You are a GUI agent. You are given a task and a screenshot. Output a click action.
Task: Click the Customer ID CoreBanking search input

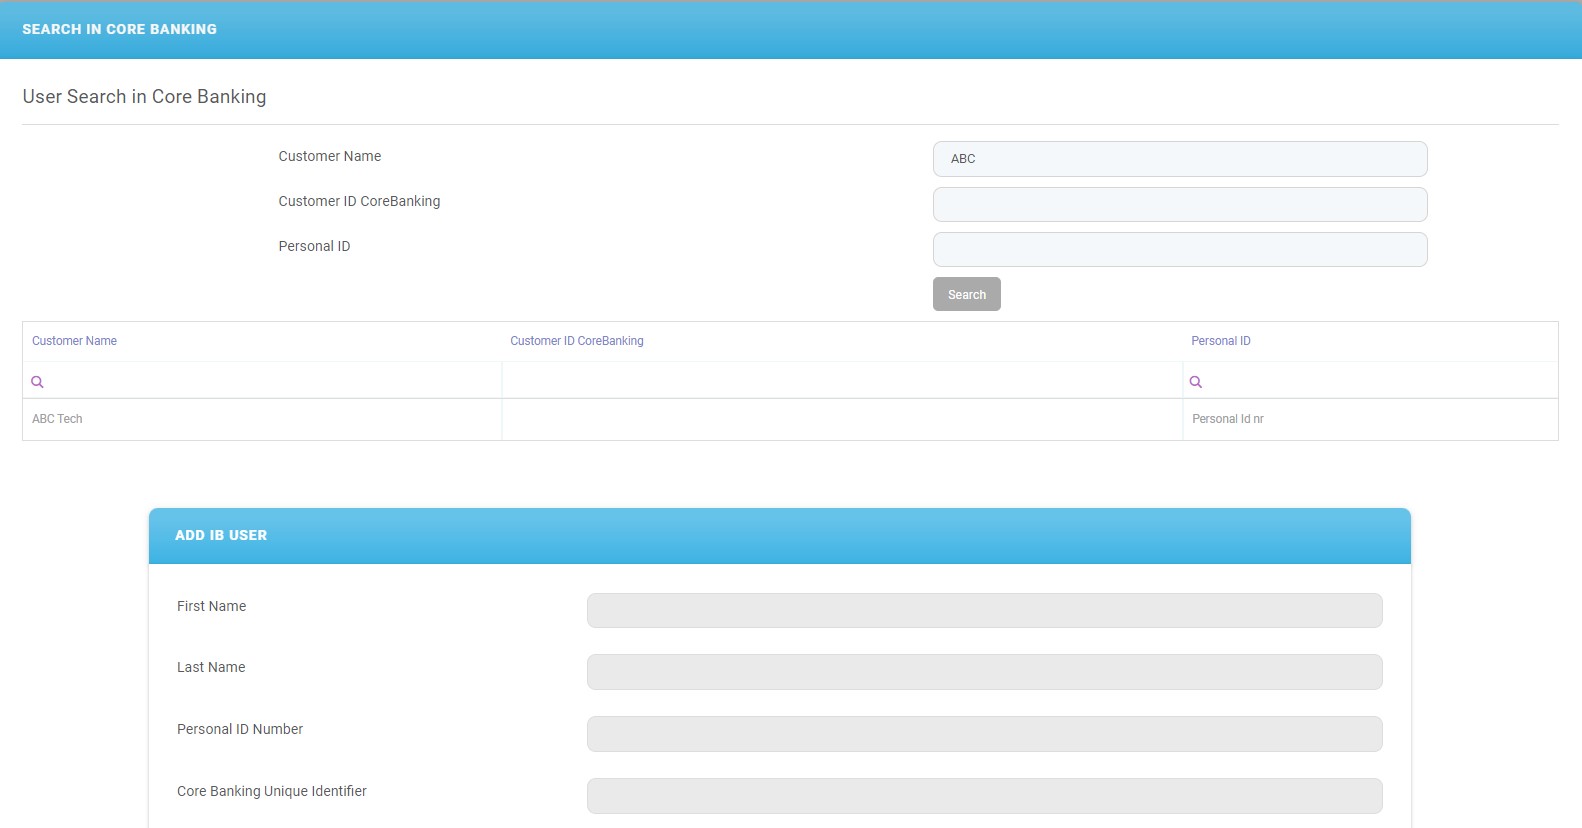click(1179, 204)
